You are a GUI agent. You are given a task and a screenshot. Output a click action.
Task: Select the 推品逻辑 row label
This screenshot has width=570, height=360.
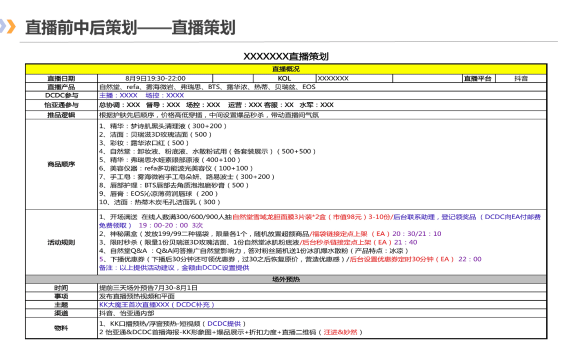coord(61,115)
